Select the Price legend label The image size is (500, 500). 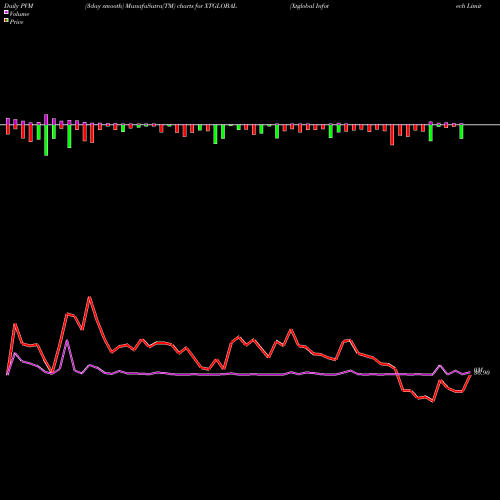[16, 22]
